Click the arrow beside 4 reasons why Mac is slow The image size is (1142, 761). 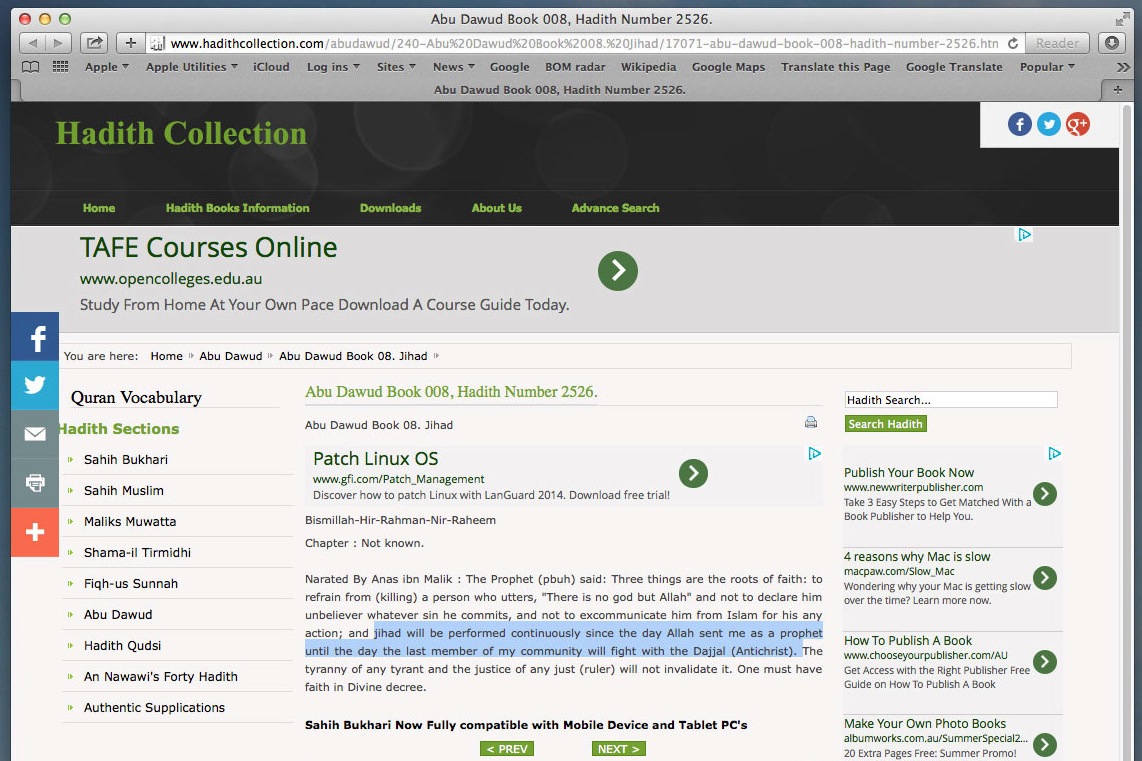click(1044, 578)
